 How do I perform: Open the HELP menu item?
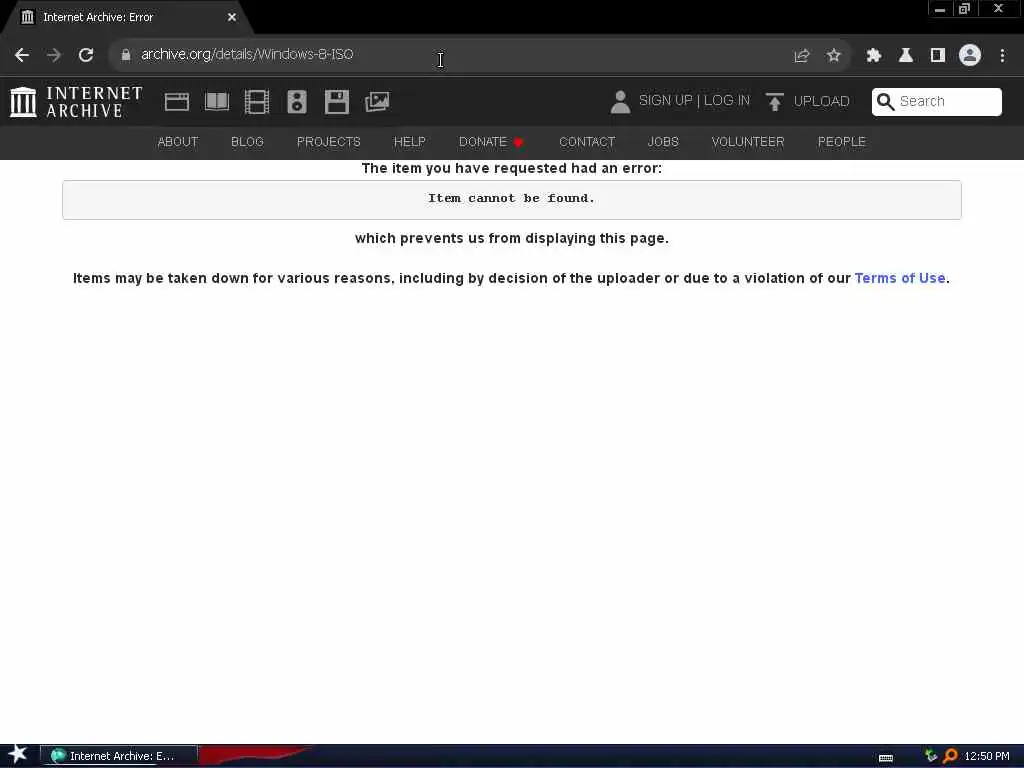click(x=409, y=142)
